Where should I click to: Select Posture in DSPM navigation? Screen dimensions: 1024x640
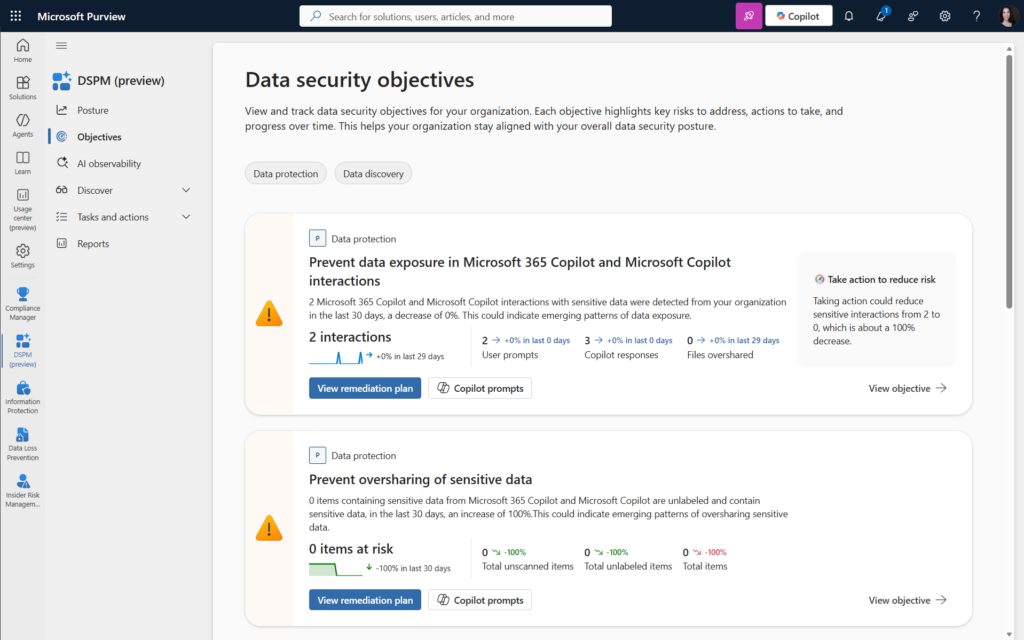click(x=93, y=110)
